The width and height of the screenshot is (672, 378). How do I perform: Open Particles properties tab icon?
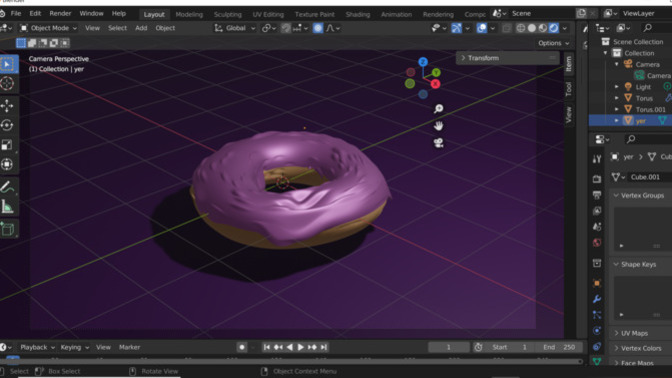coord(597,315)
